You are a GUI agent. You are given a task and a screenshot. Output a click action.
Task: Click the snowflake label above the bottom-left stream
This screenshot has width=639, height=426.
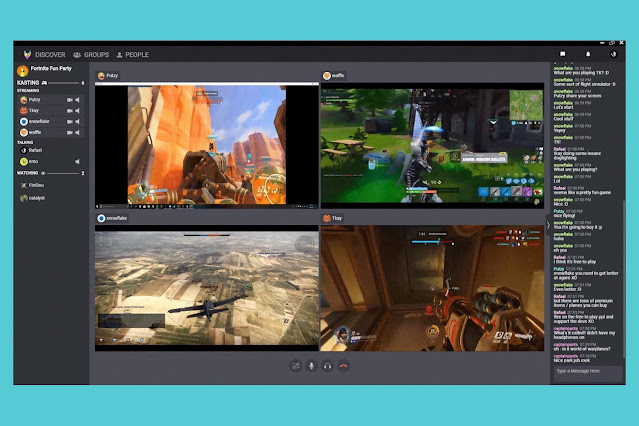tap(112, 218)
